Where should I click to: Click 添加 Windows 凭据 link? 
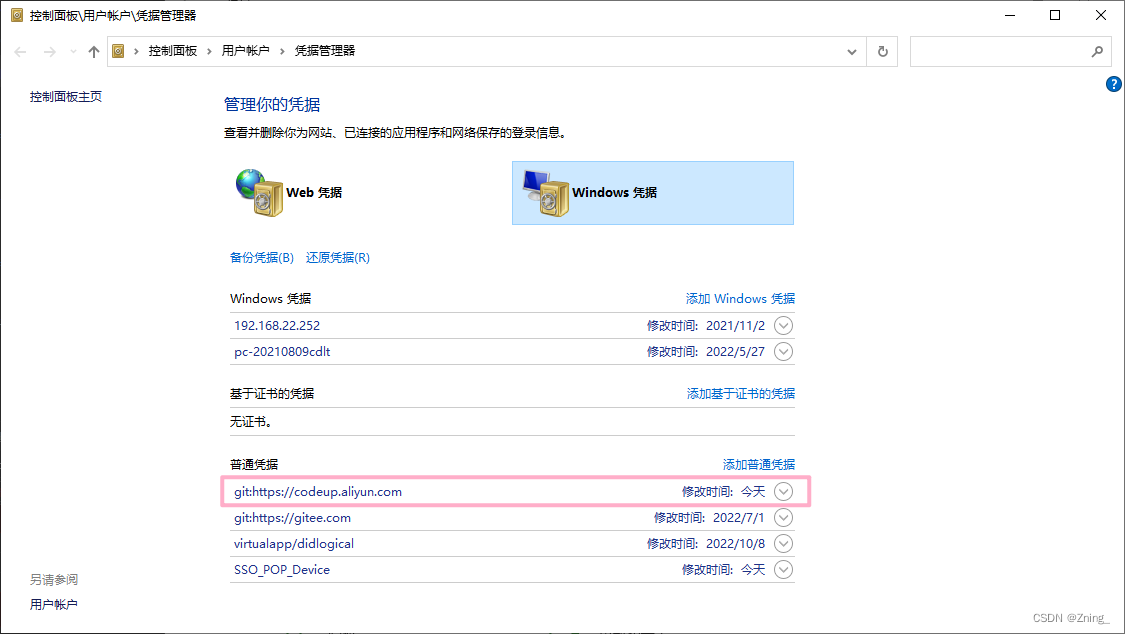point(740,298)
